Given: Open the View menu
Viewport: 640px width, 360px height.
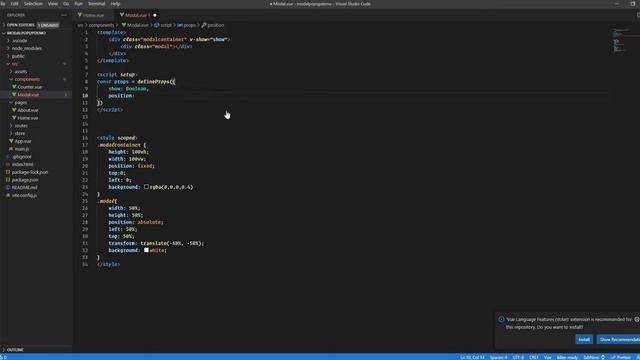Looking at the screenshot, I should [53, 4].
